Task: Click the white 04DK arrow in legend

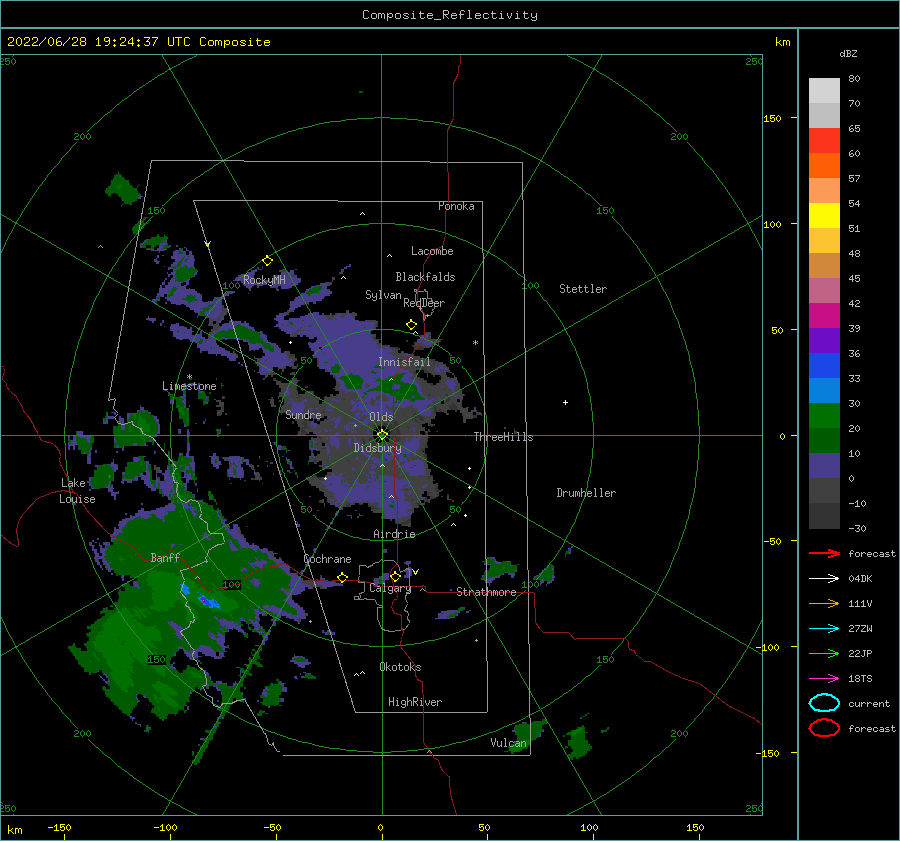Action: pos(824,579)
